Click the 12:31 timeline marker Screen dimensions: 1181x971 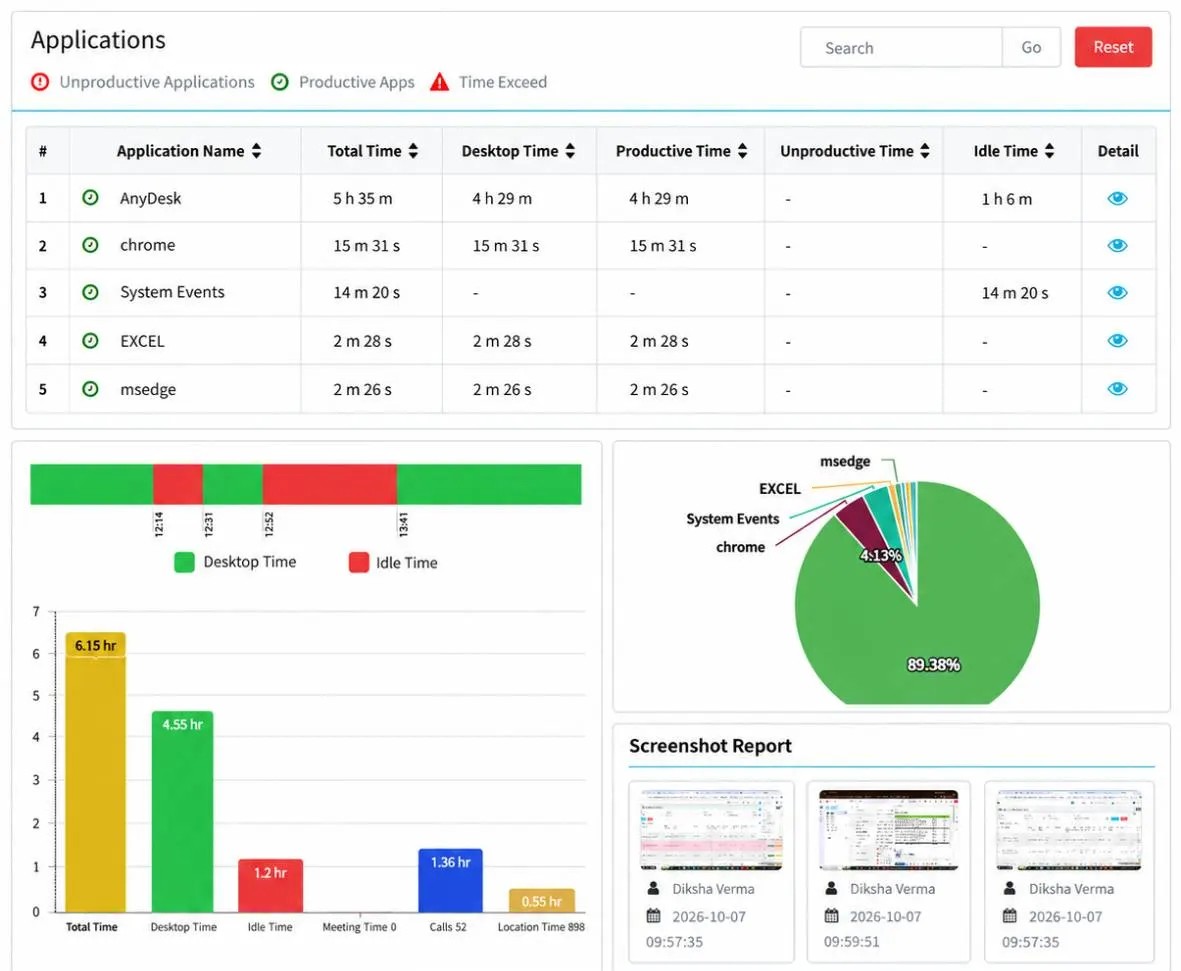209,524
